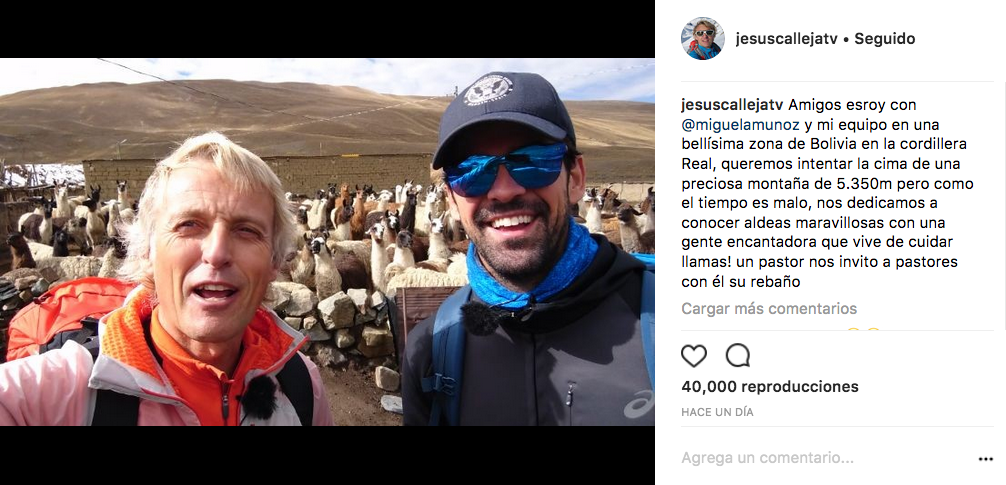Viewport: 1006px width, 485px height.
Task: Click jesuscallejatv name in caption
Action: pos(732,105)
